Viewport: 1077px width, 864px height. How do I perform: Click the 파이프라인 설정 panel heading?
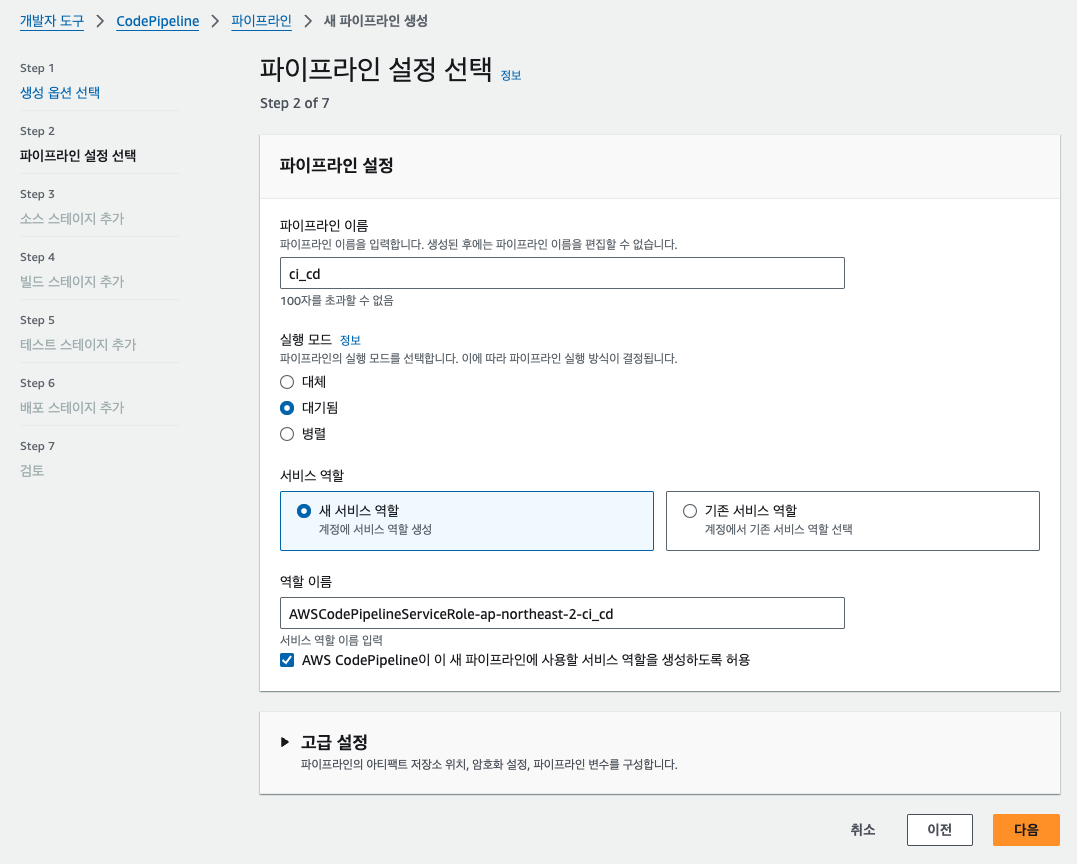[x=337, y=166]
